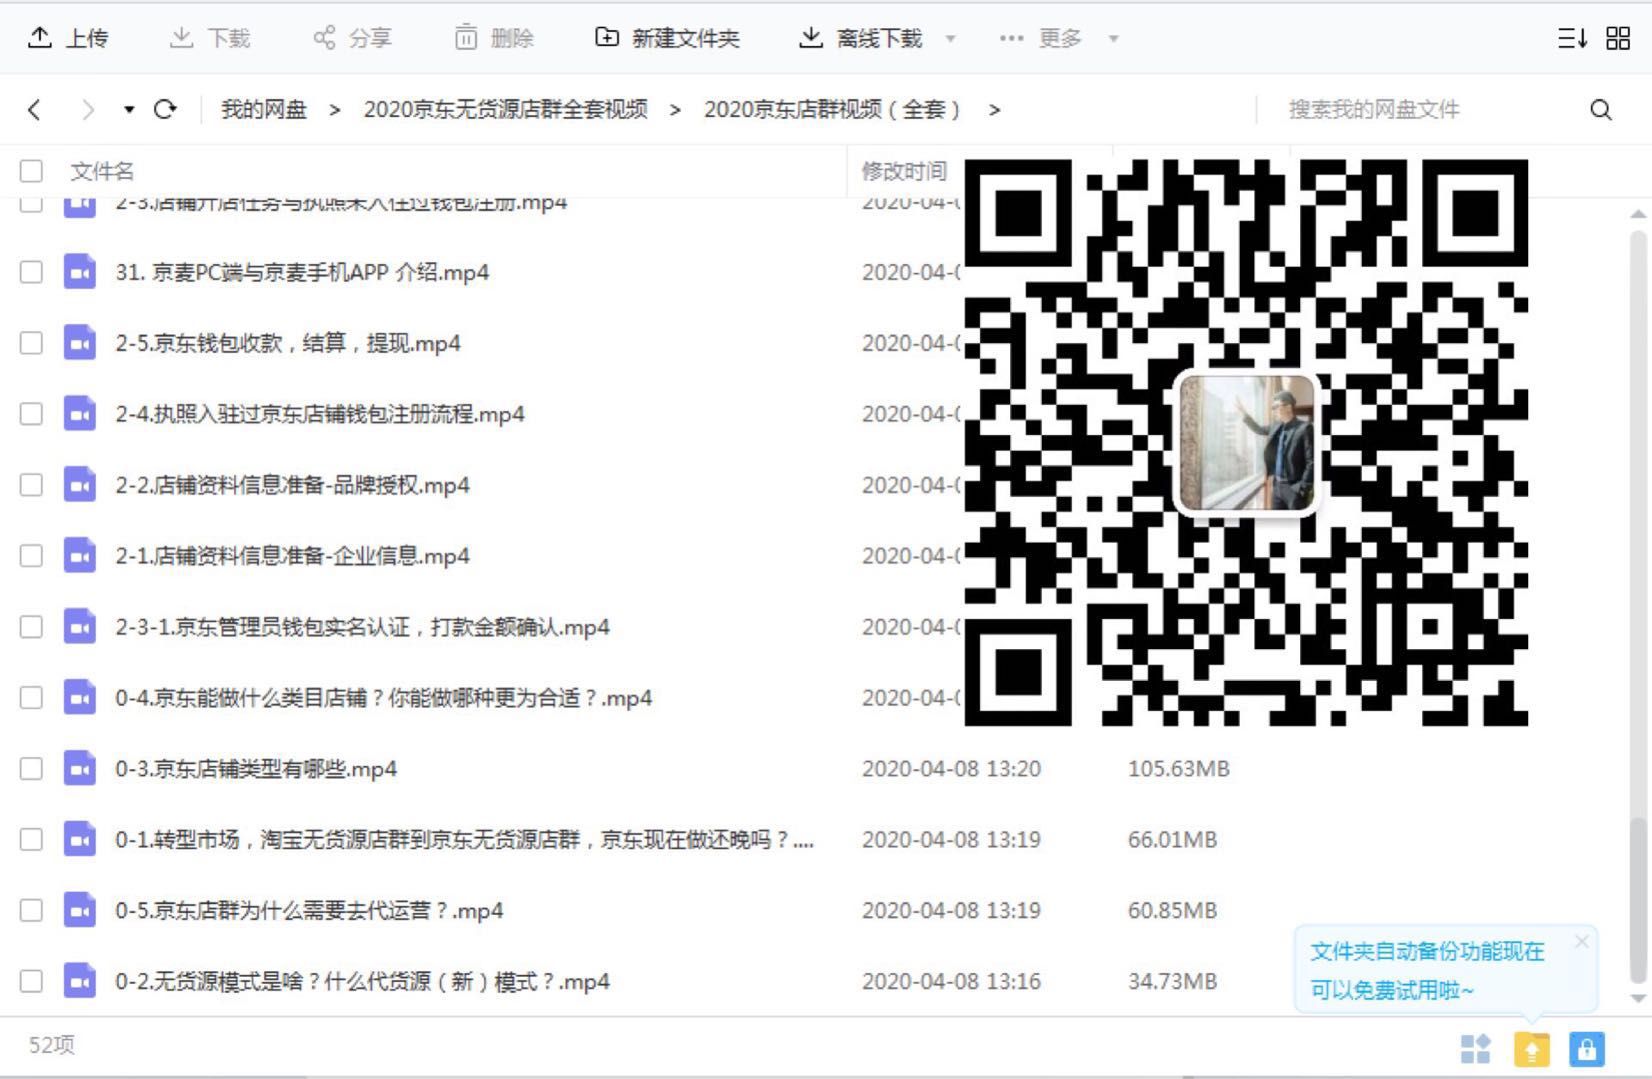Viewport: 1652px width, 1079px height.
Task: Open file 2-5.京东钱包收款，结算，提现.mp4
Action: [x=288, y=343]
